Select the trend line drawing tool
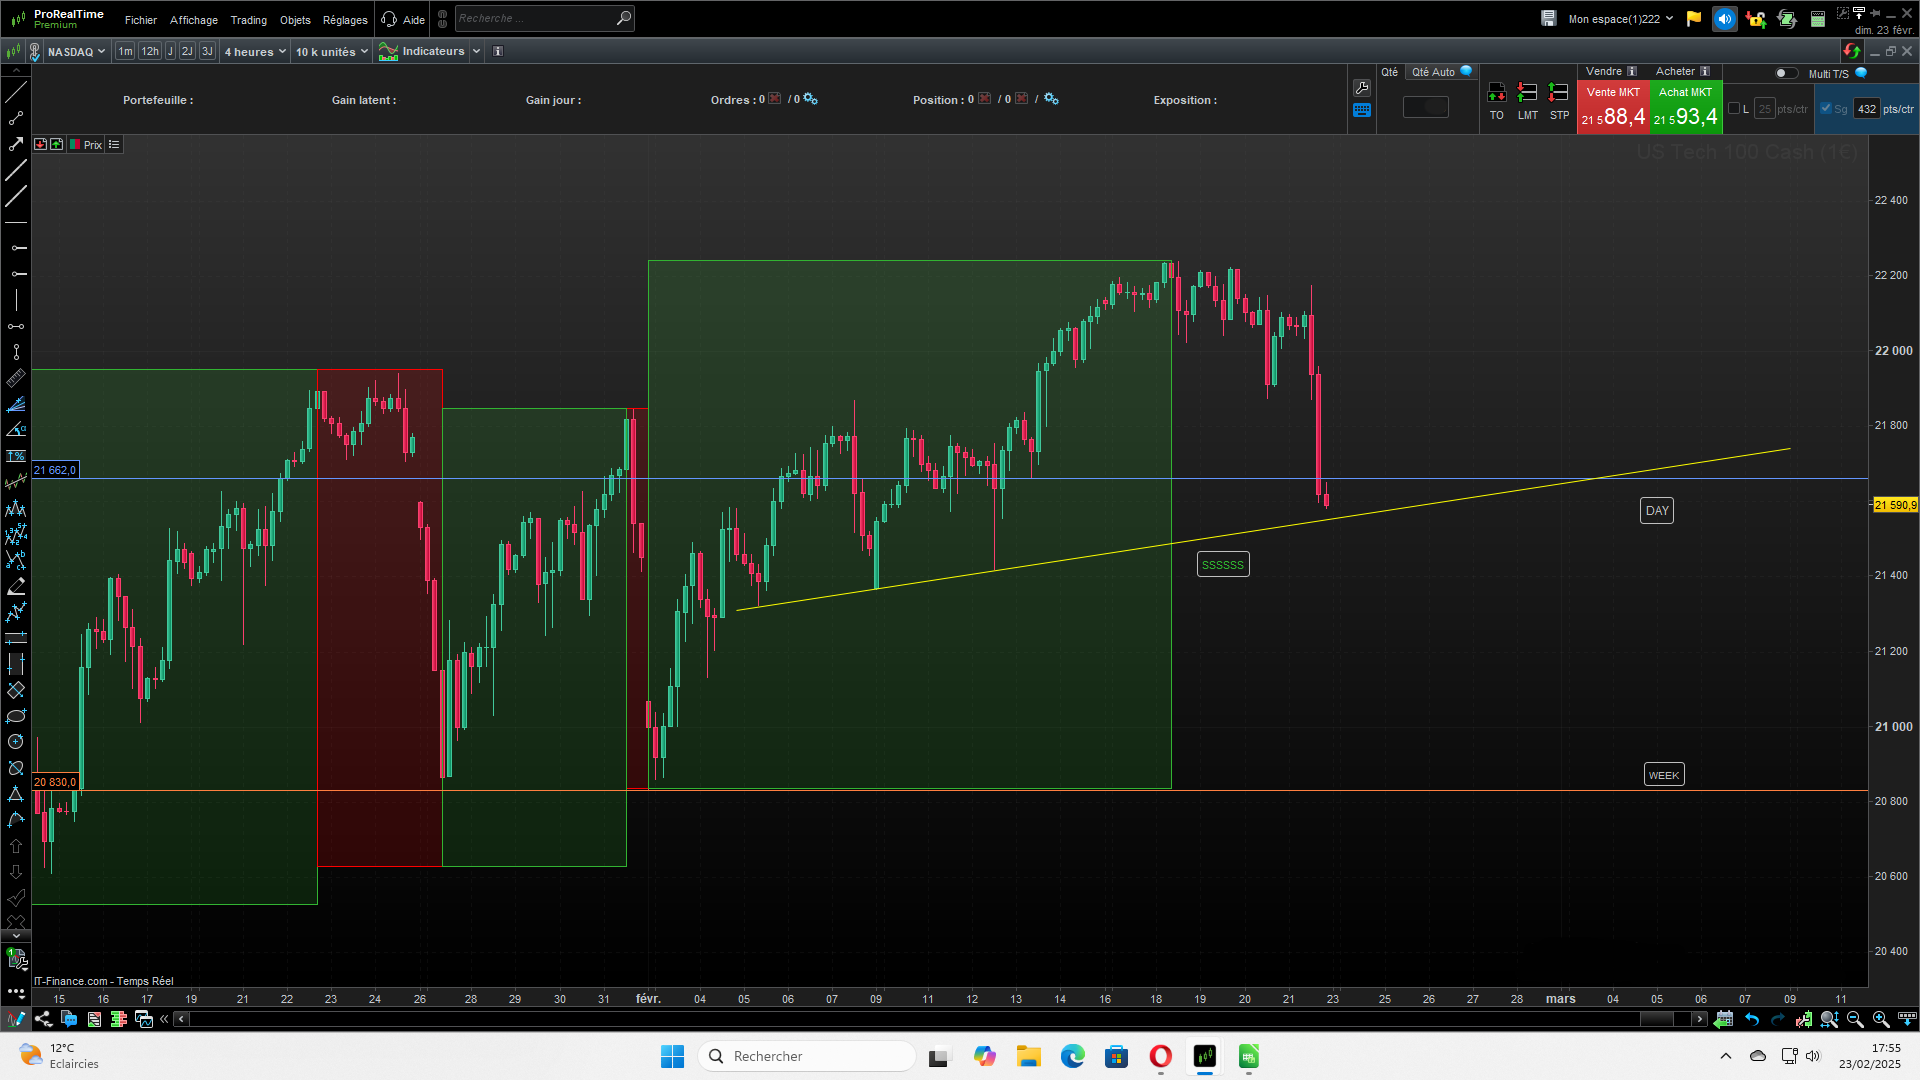1920x1080 pixels. [x=16, y=92]
